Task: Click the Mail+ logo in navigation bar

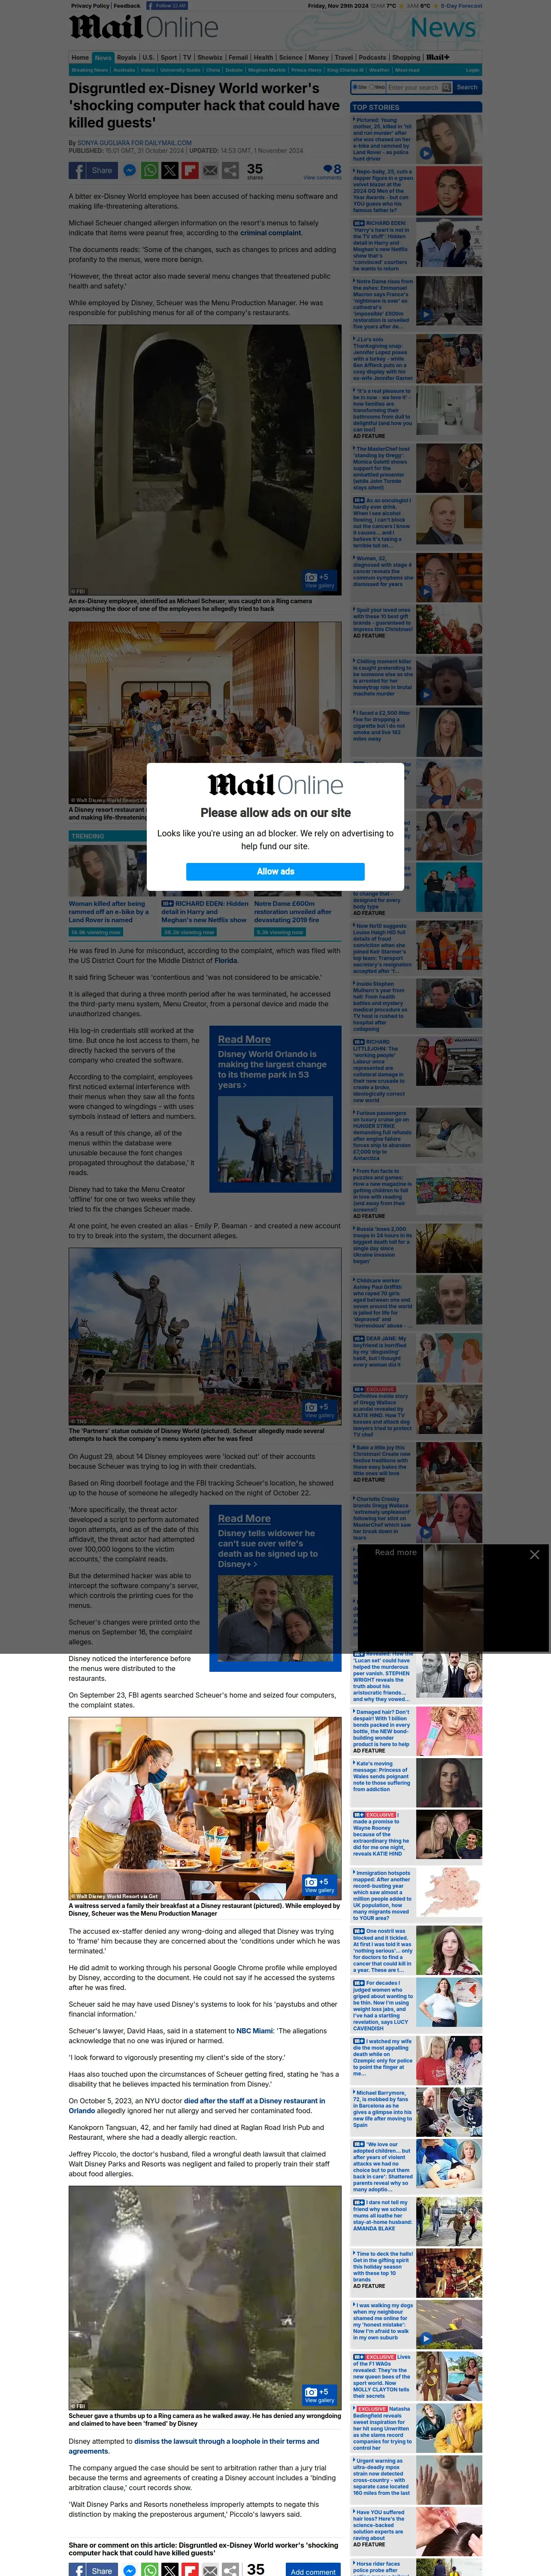Action: tap(438, 57)
